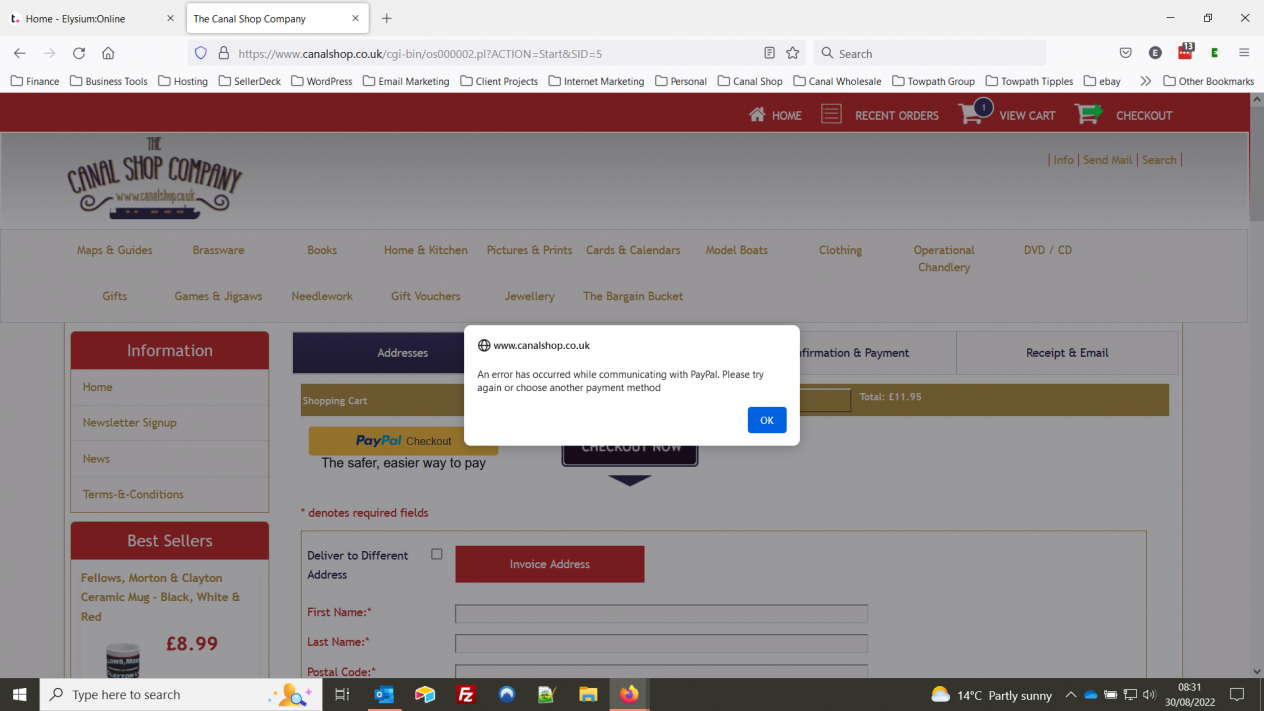Viewport: 1264px width, 711px height.
Task: Click the PayPal Checkout button
Action: point(403,441)
